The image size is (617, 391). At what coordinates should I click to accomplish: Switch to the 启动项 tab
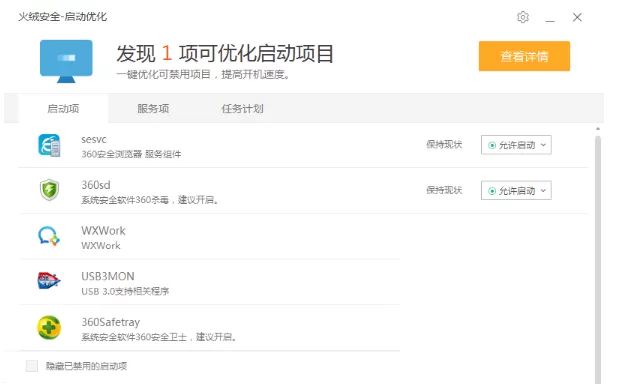click(x=63, y=109)
